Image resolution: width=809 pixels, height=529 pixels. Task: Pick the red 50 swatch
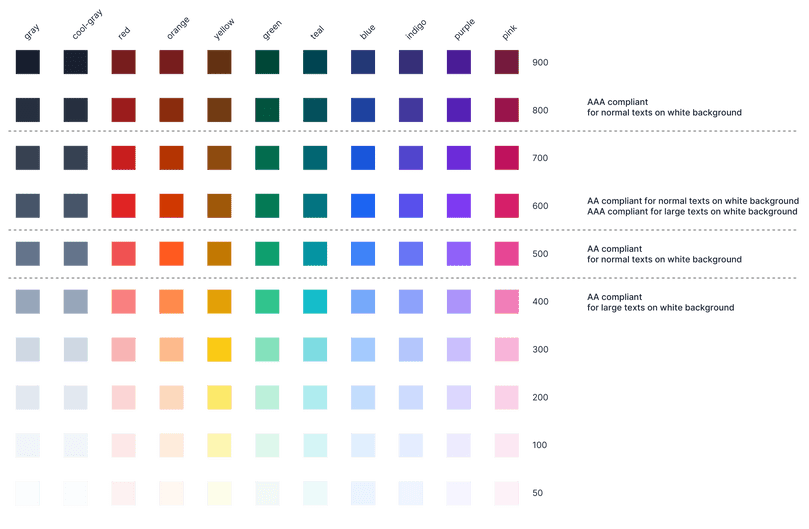tap(124, 493)
